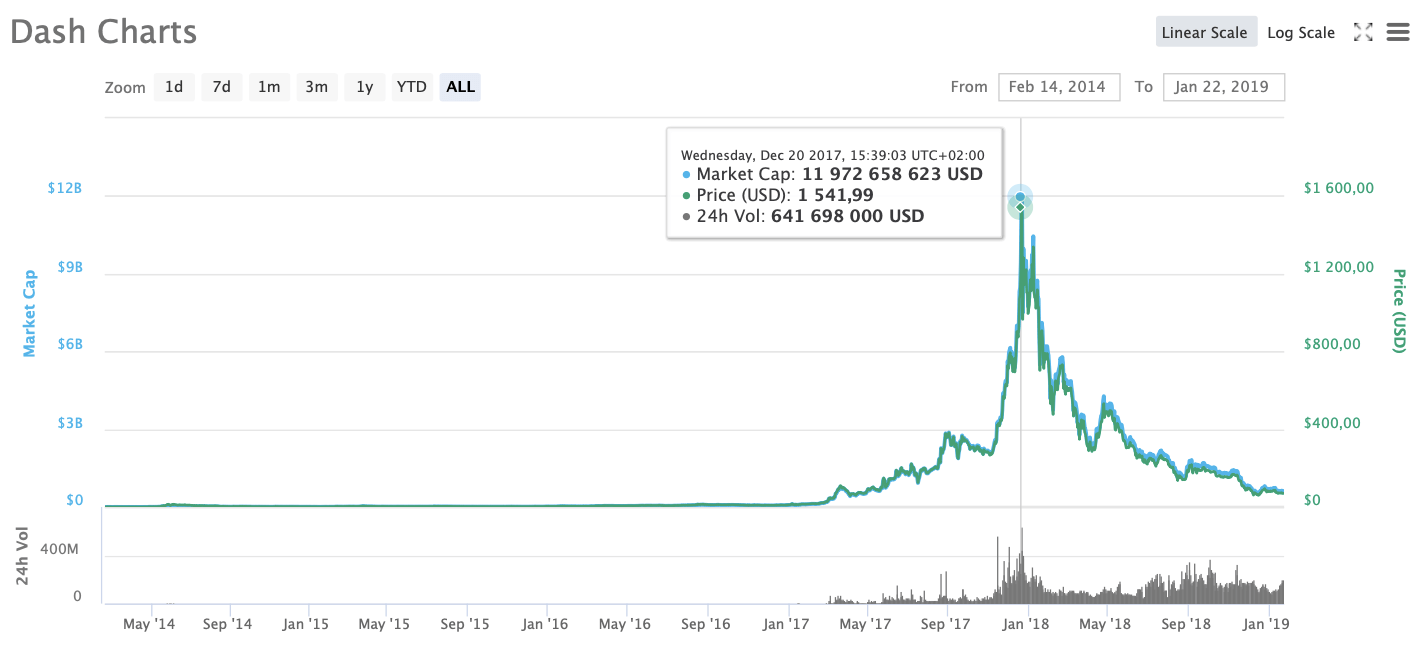Toggle fullscreen chart view icon
The image size is (1418, 647).
click(x=1362, y=32)
